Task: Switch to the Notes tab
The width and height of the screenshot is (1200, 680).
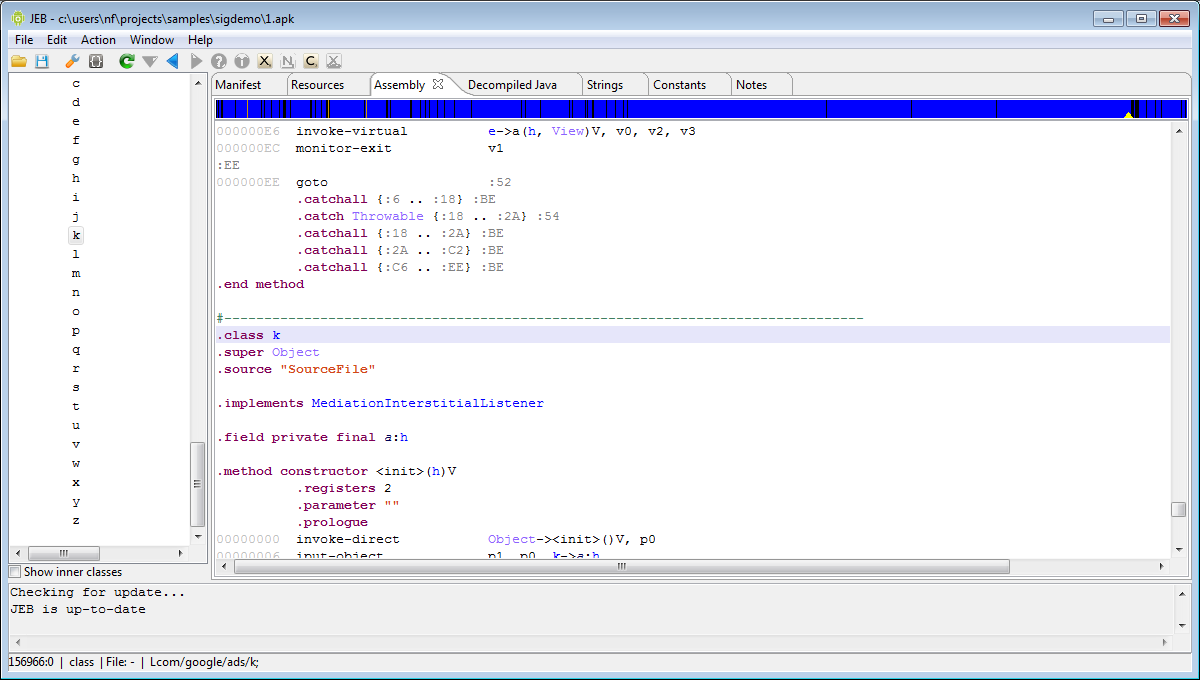Action: 752,85
